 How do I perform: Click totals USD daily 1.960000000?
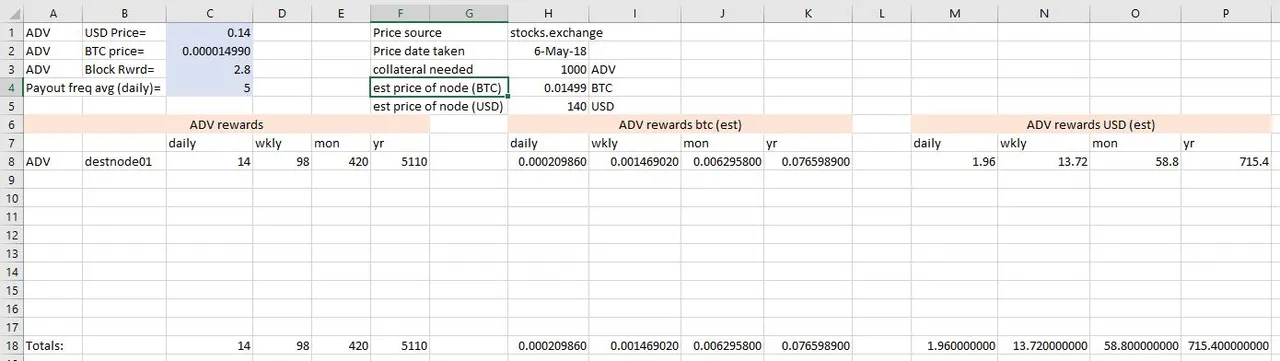[954, 345]
